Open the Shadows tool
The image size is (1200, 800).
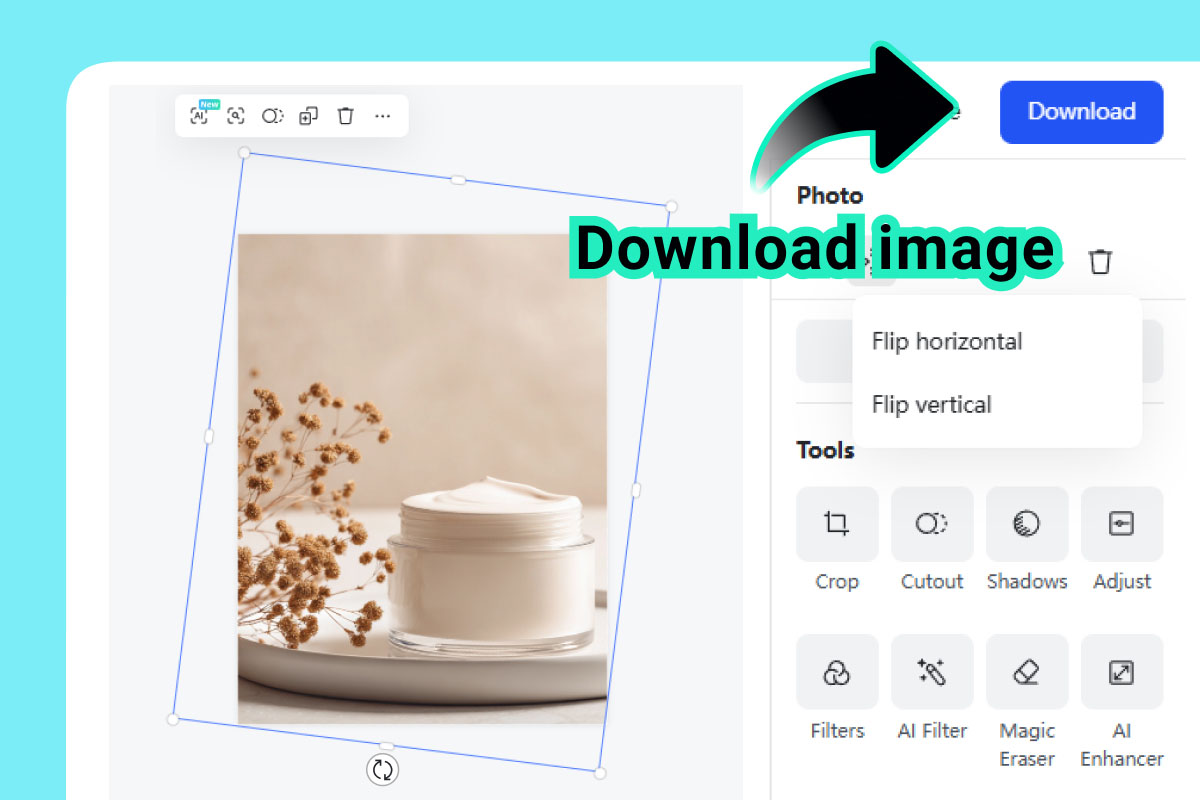coord(1027,524)
